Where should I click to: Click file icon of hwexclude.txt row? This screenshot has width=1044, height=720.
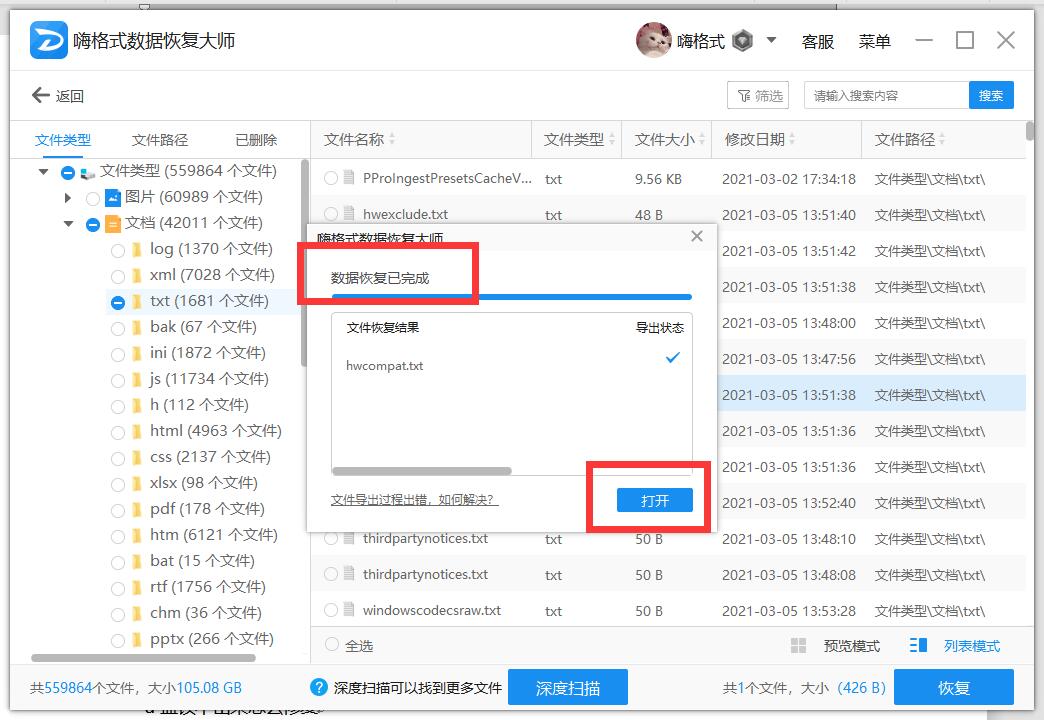coord(349,214)
